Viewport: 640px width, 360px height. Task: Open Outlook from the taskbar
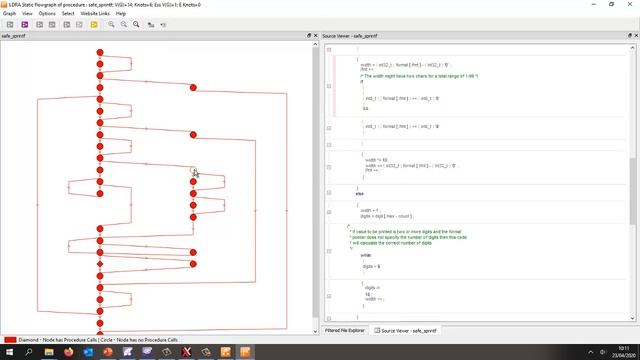click(x=88, y=352)
